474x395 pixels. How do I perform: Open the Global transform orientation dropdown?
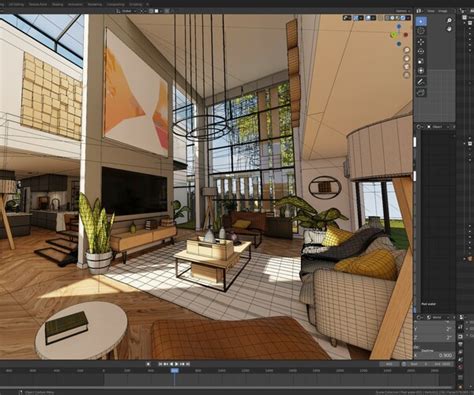click(x=127, y=11)
